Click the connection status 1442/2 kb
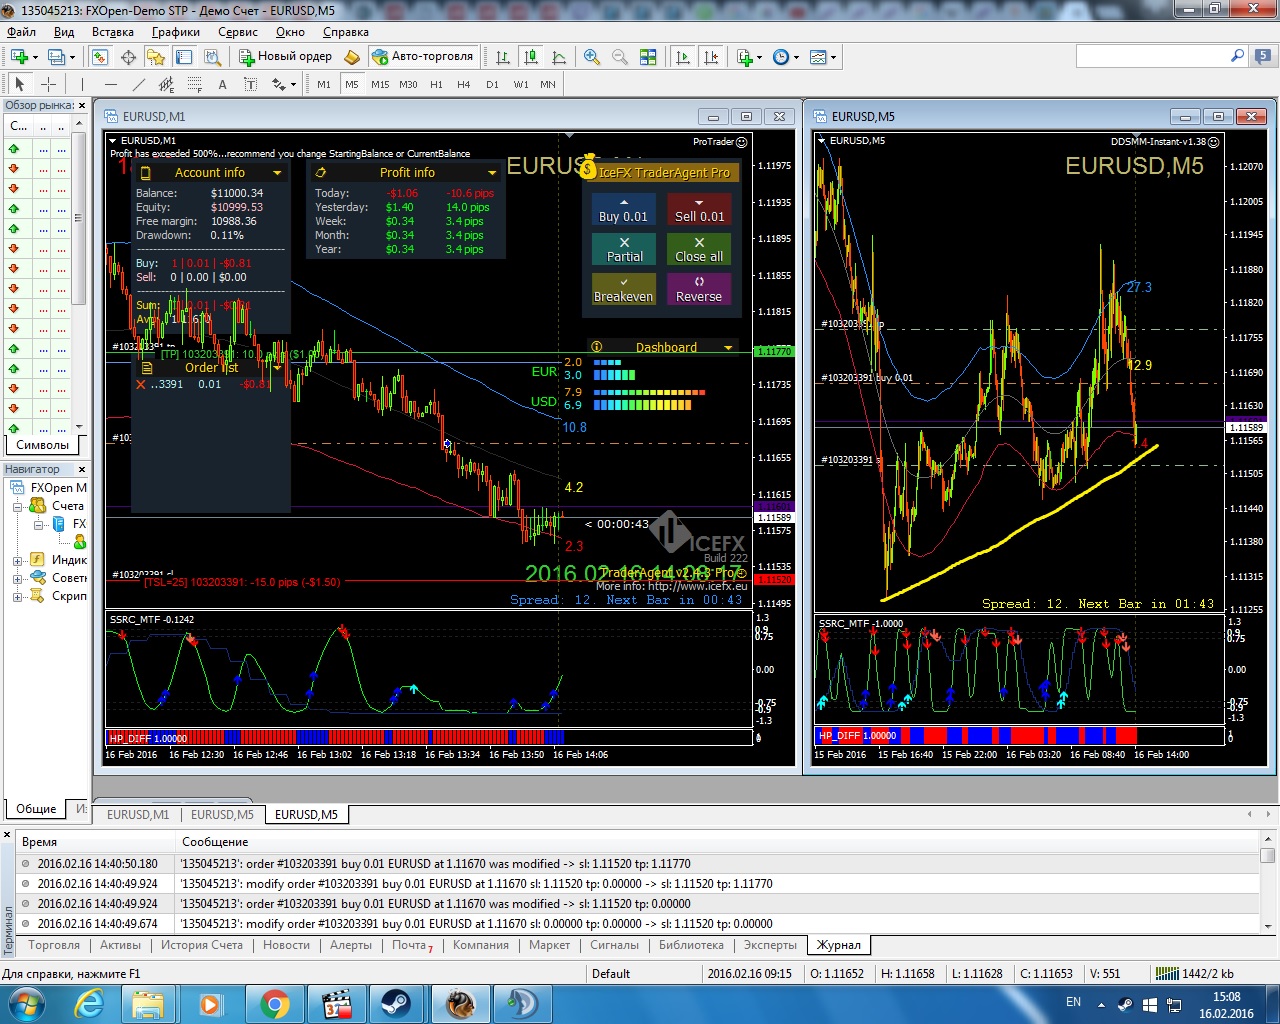 (1195, 973)
